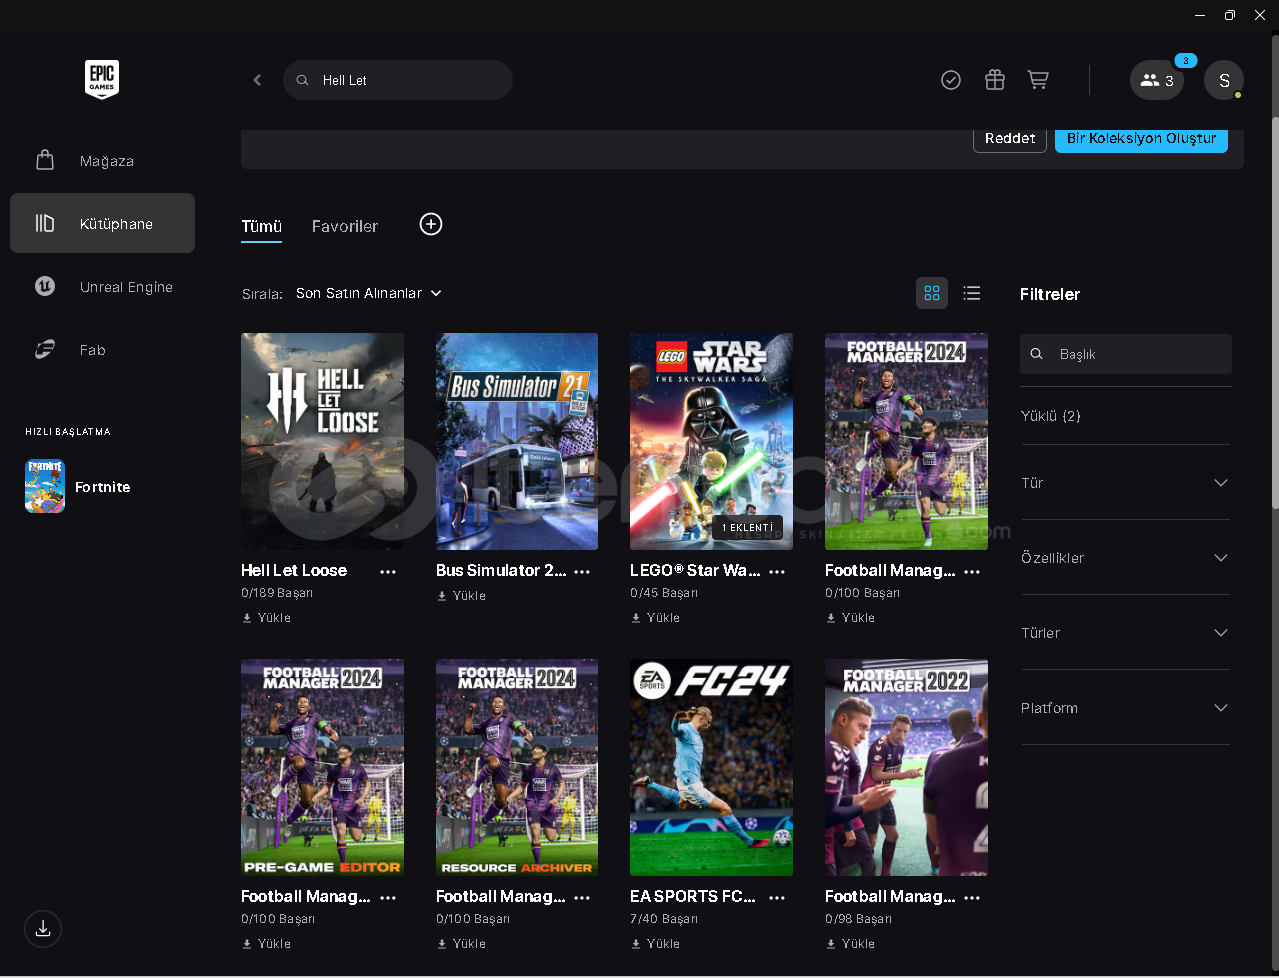This screenshot has height=978, width=1279.
Task: Open the Son Satın Alınanlar sort dropdown
Action: pyautogui.click(x=368, y=293)
